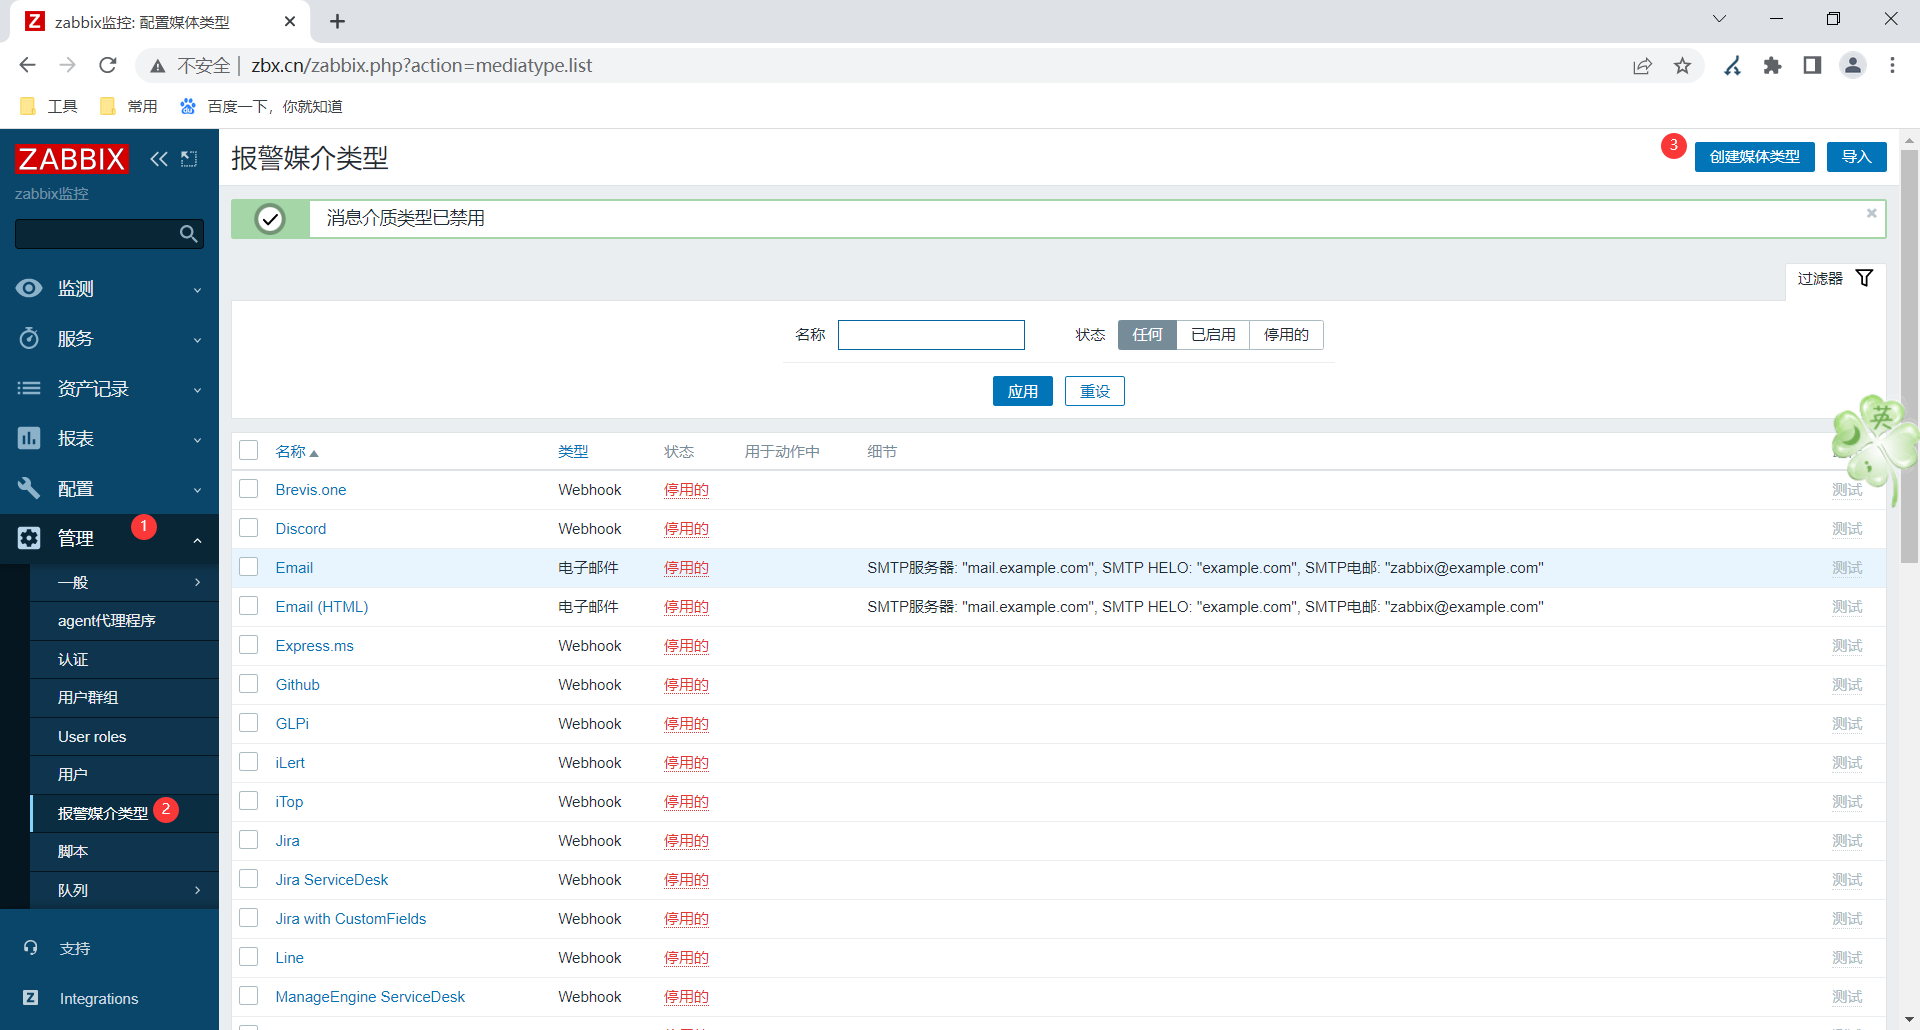Viewport: 1920px width, 1030px height.
Task: Open 用户群组 user groups menu item
Action: pos(124,698)
